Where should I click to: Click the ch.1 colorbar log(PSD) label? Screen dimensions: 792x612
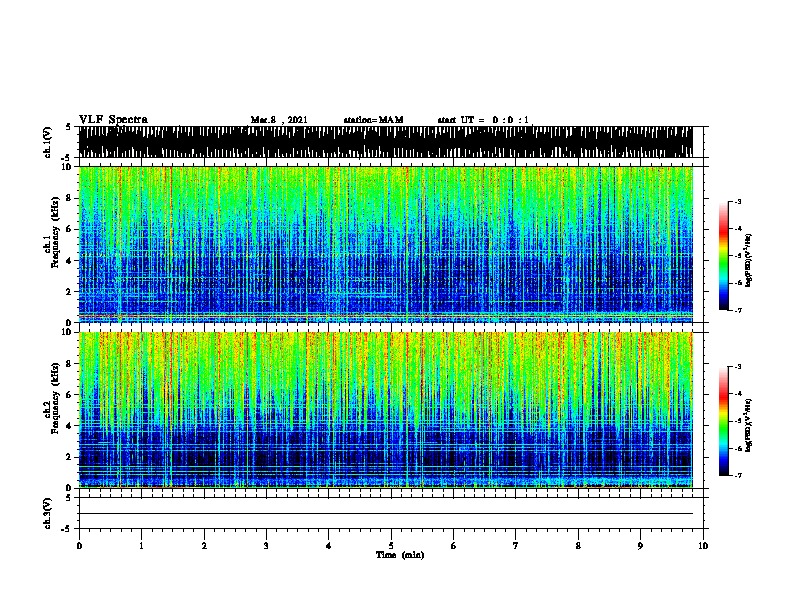point(749,260)
